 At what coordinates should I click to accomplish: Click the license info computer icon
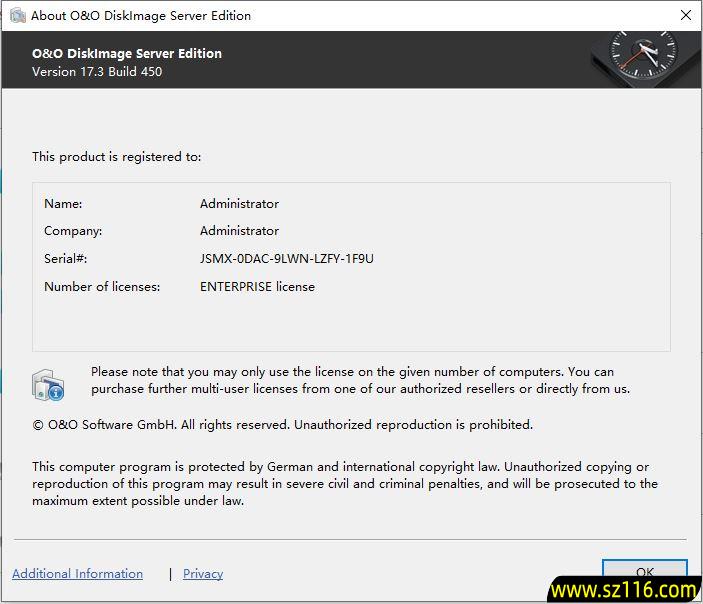point(49,384)
